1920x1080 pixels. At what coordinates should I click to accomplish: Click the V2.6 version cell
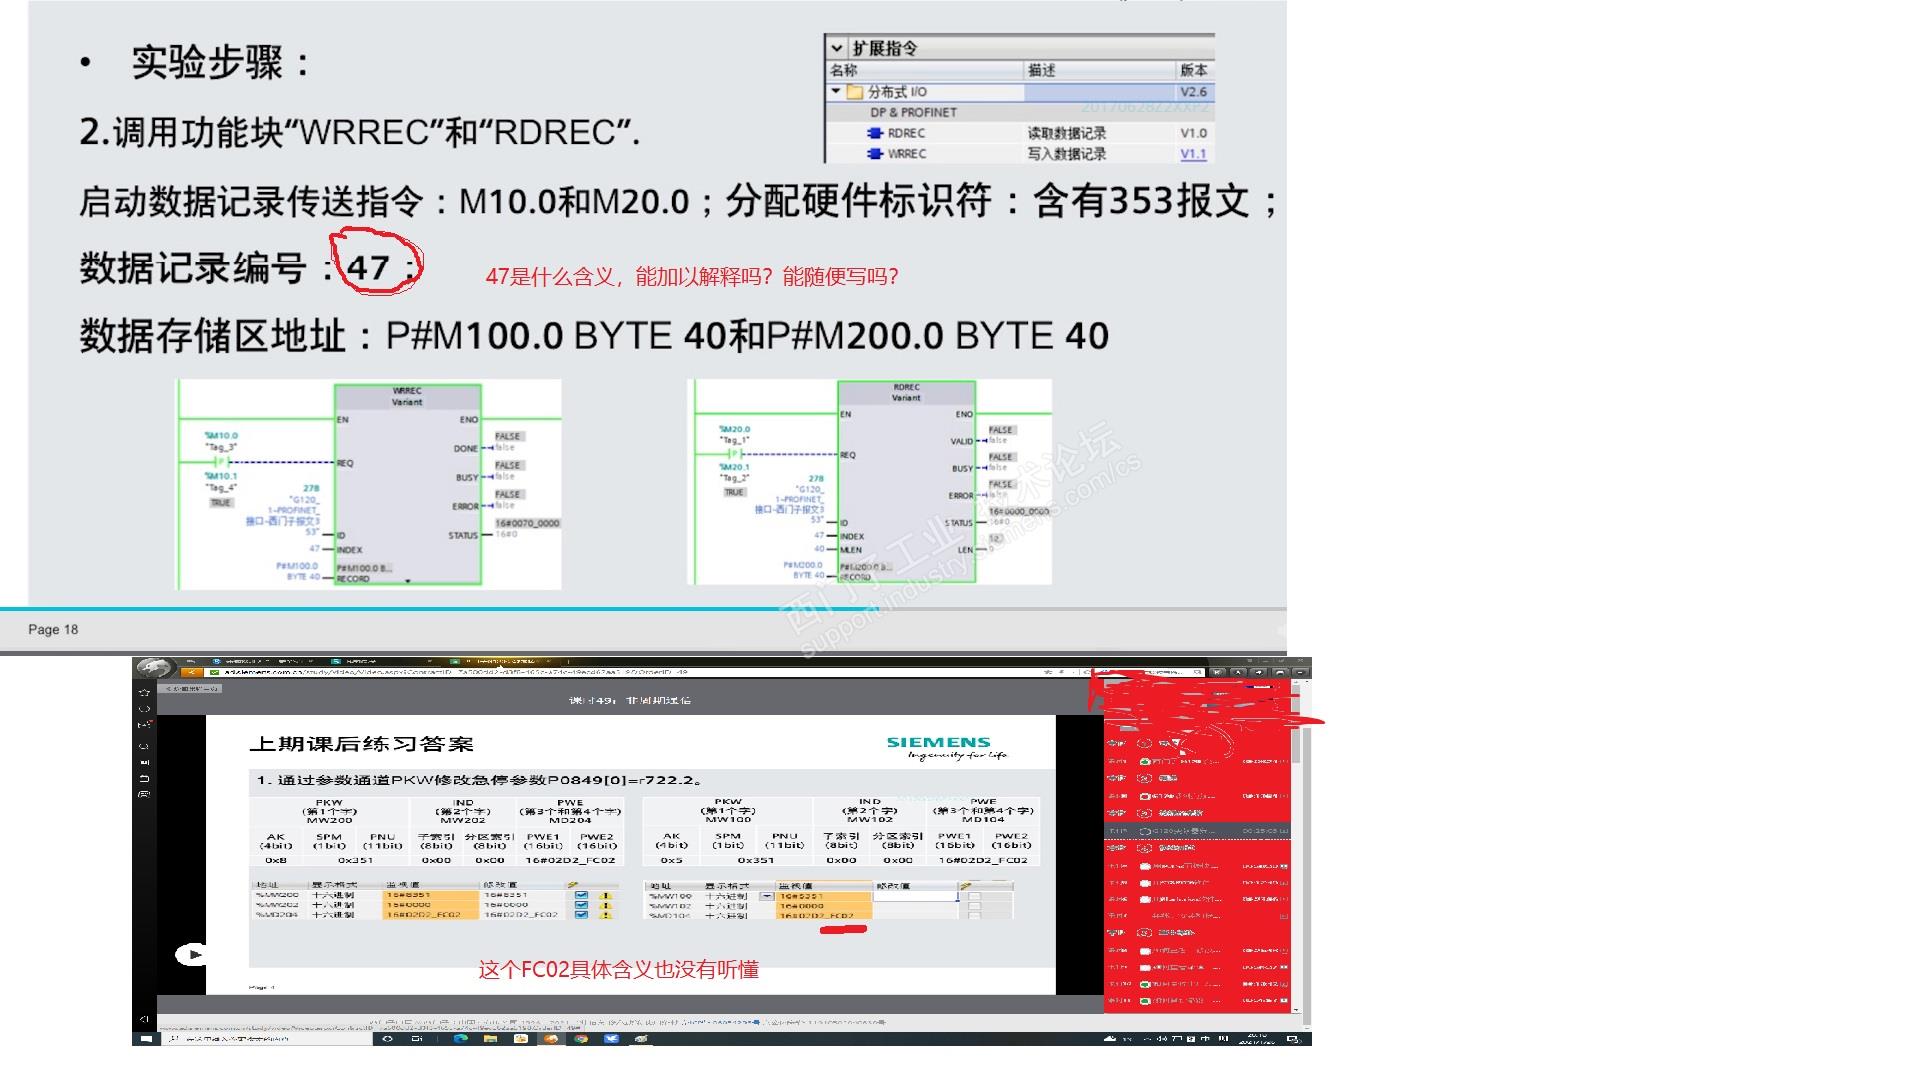click(1193, 92)
